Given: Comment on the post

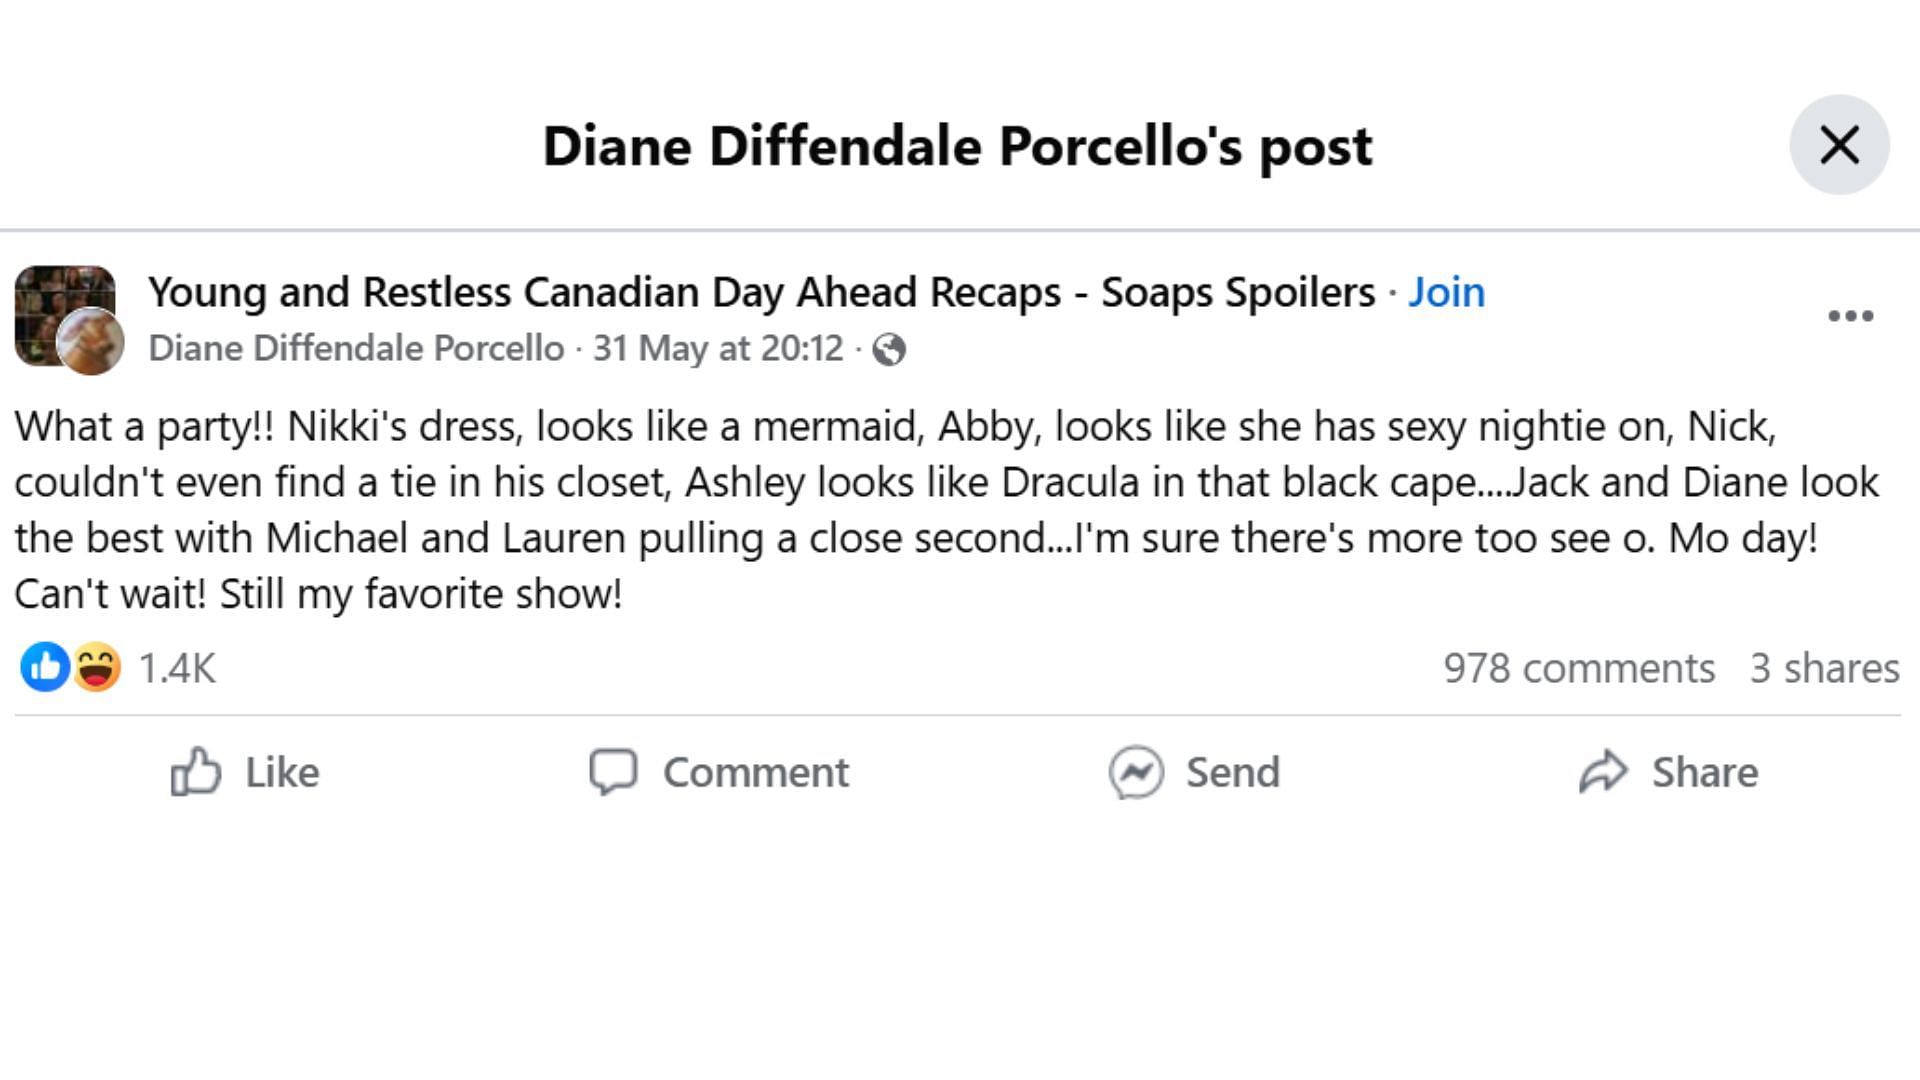Looking at the screenshot, I should (x=719, y=772).
